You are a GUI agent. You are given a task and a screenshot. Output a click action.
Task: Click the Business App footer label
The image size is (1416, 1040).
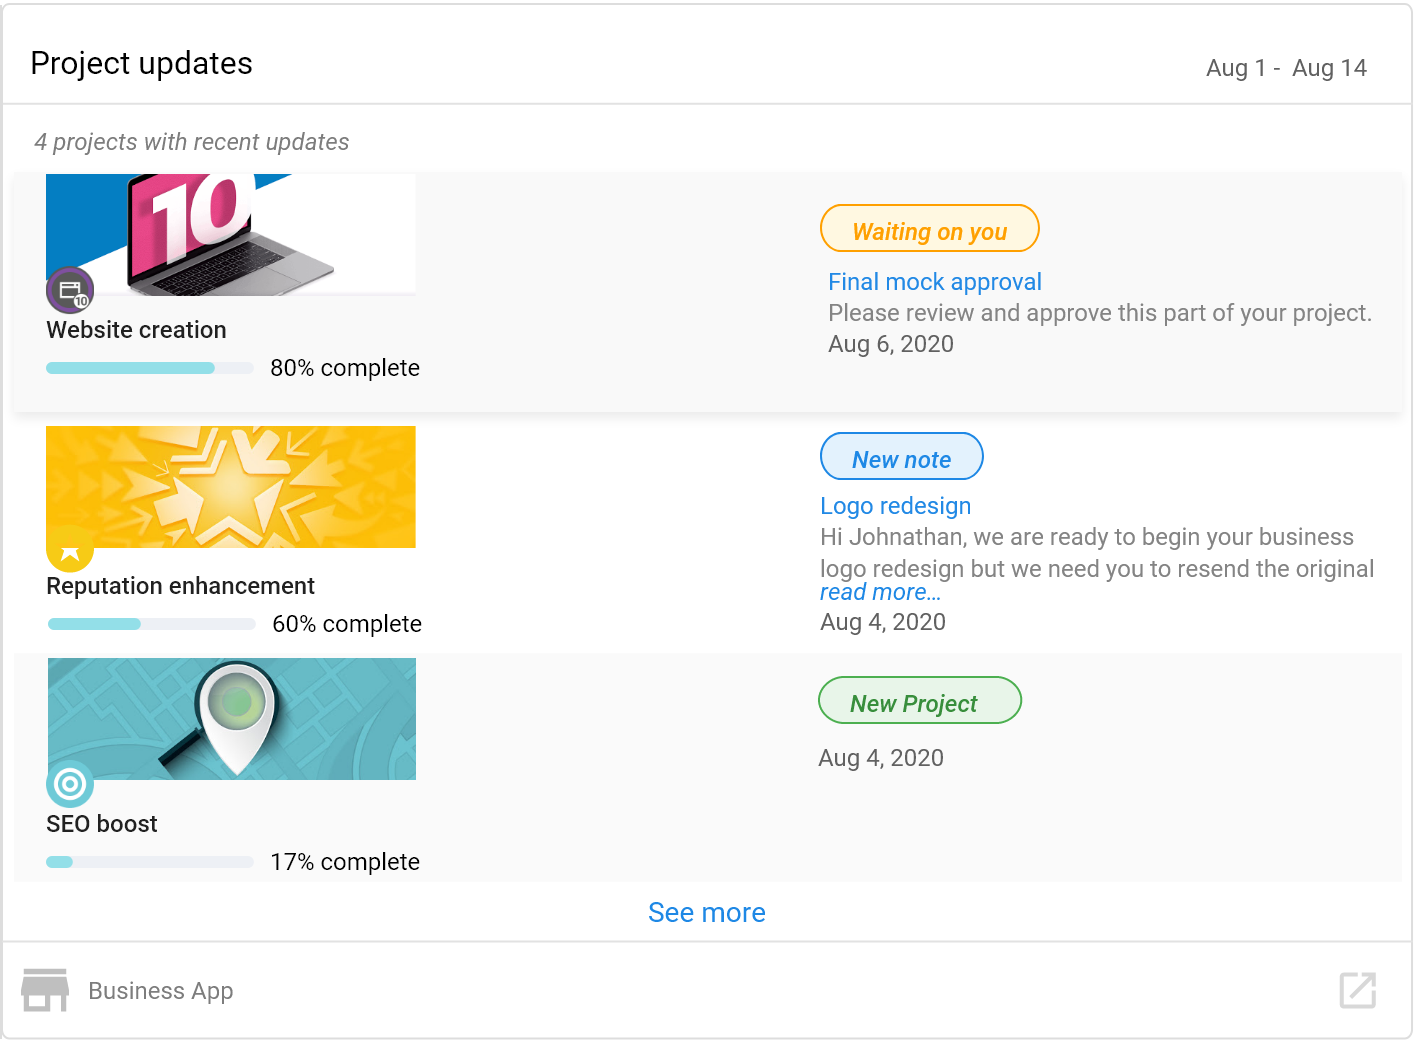161,991
